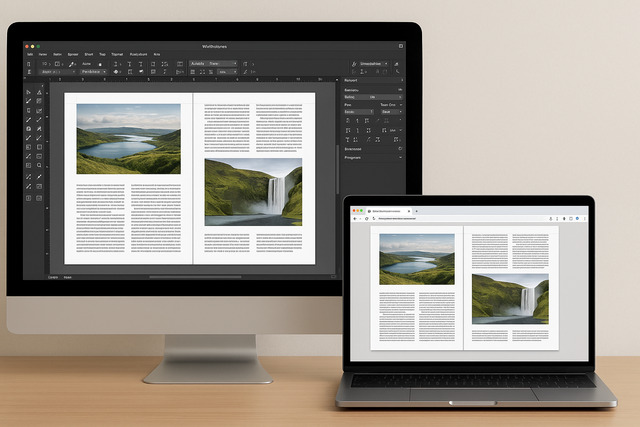640x427 pixels.
Task: Open the Kria menu in the menu bar
Action: click(x=157, y=54)
